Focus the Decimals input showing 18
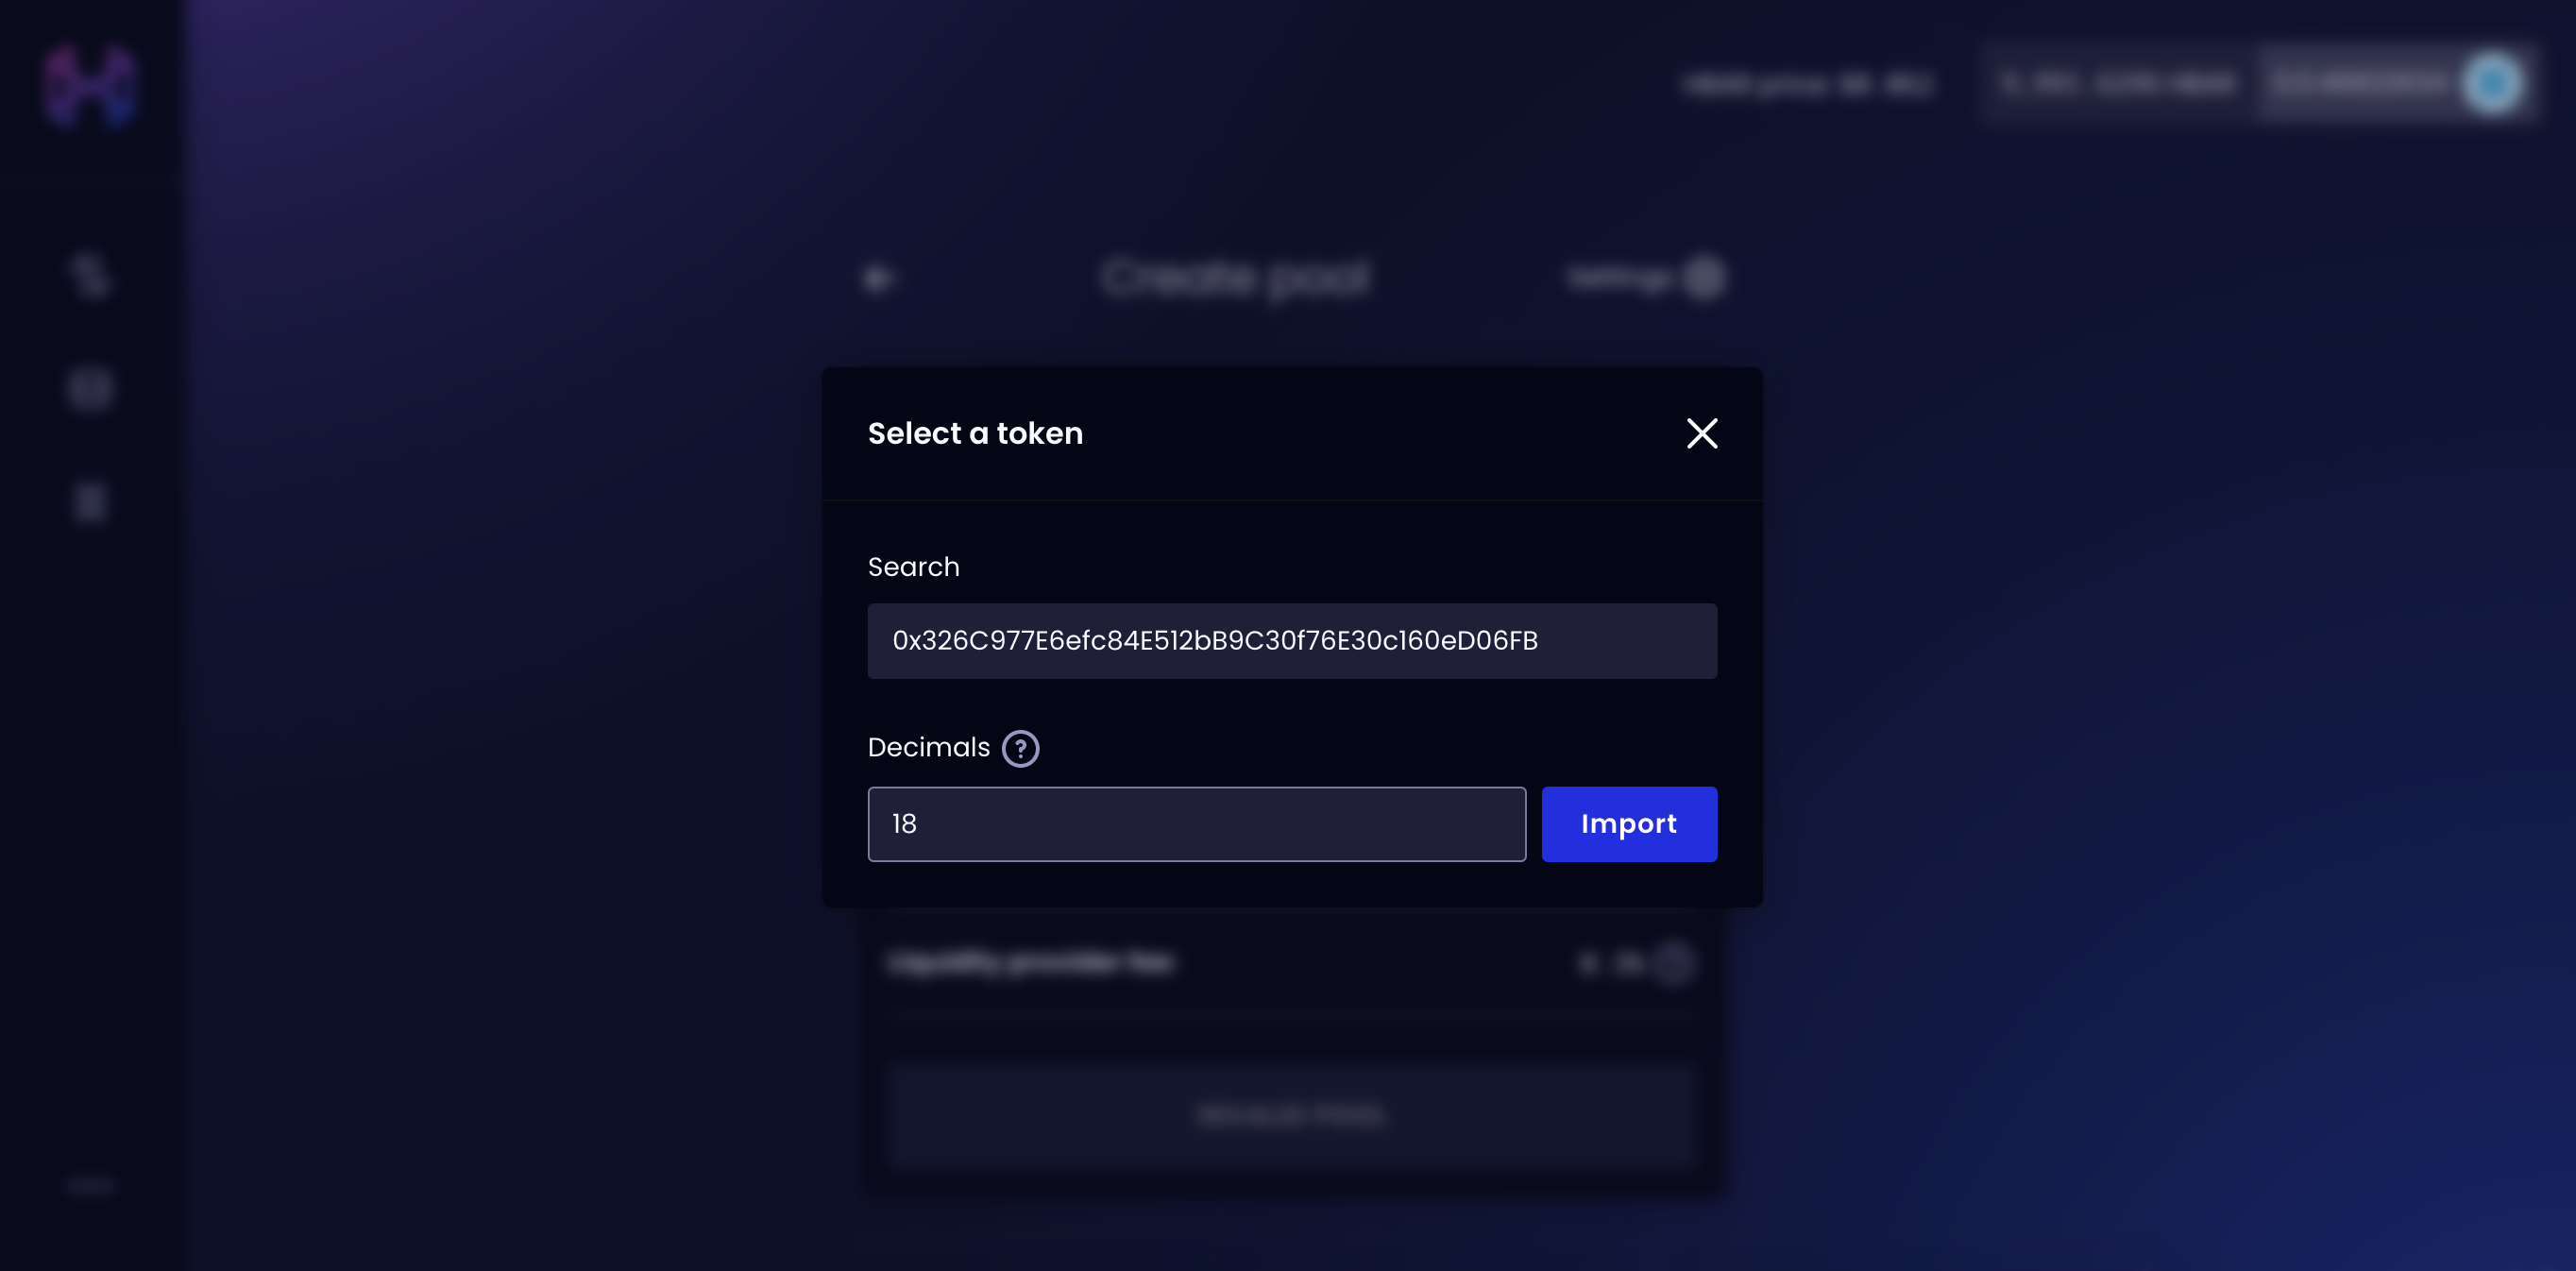Image resolution: width=2576 pixels, height=1271 pixels. [x=1196, y=824]
